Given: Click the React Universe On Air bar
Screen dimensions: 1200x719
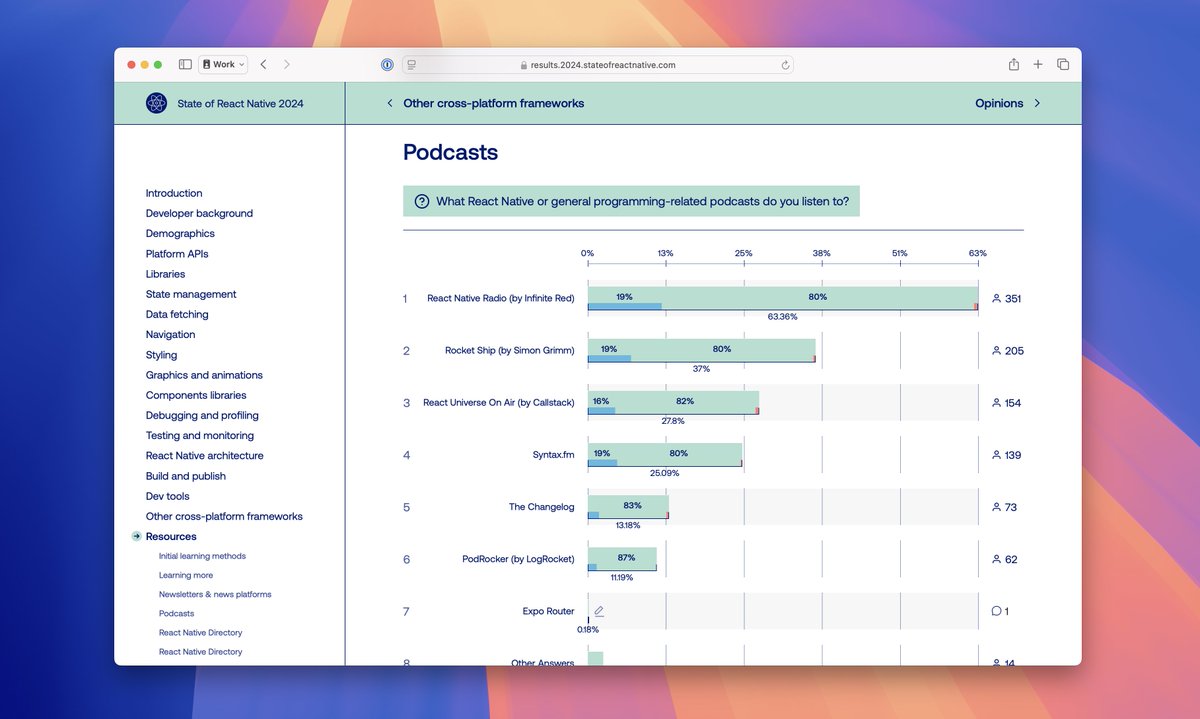Looking at the screenshot, I should coord(673,403).
